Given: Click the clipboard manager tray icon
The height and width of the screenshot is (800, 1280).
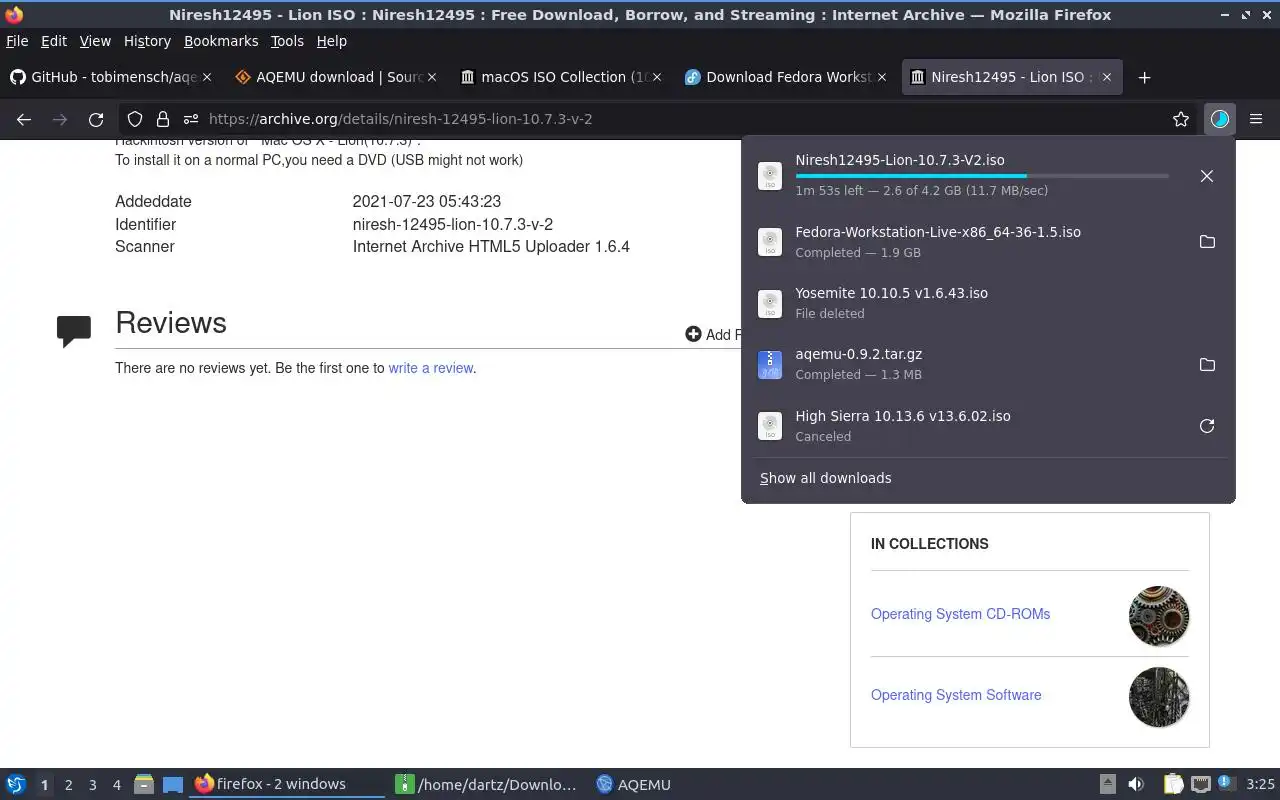Looking at the screenshot, I should [1173, 785].
